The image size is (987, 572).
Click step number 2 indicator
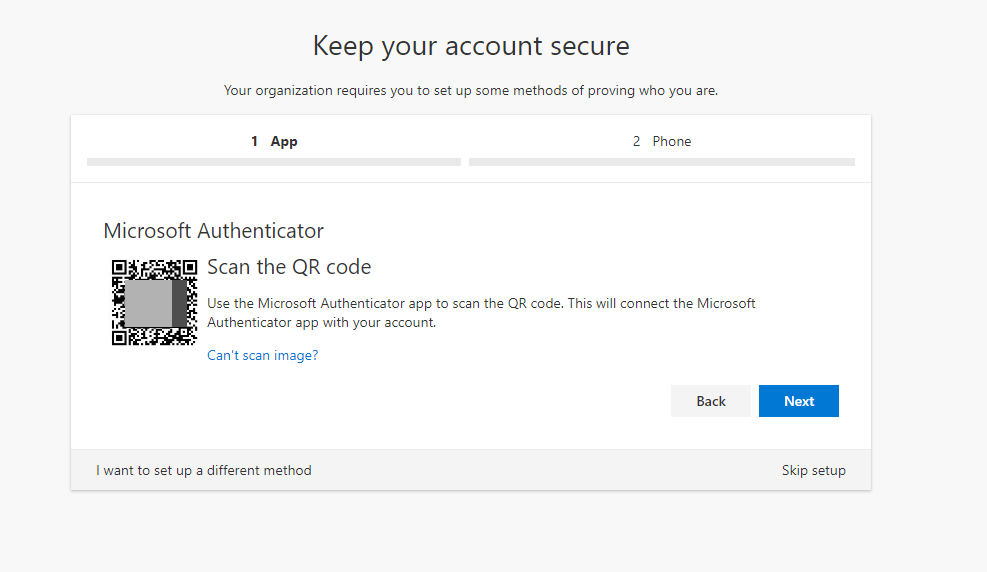[x=636, y=142]
